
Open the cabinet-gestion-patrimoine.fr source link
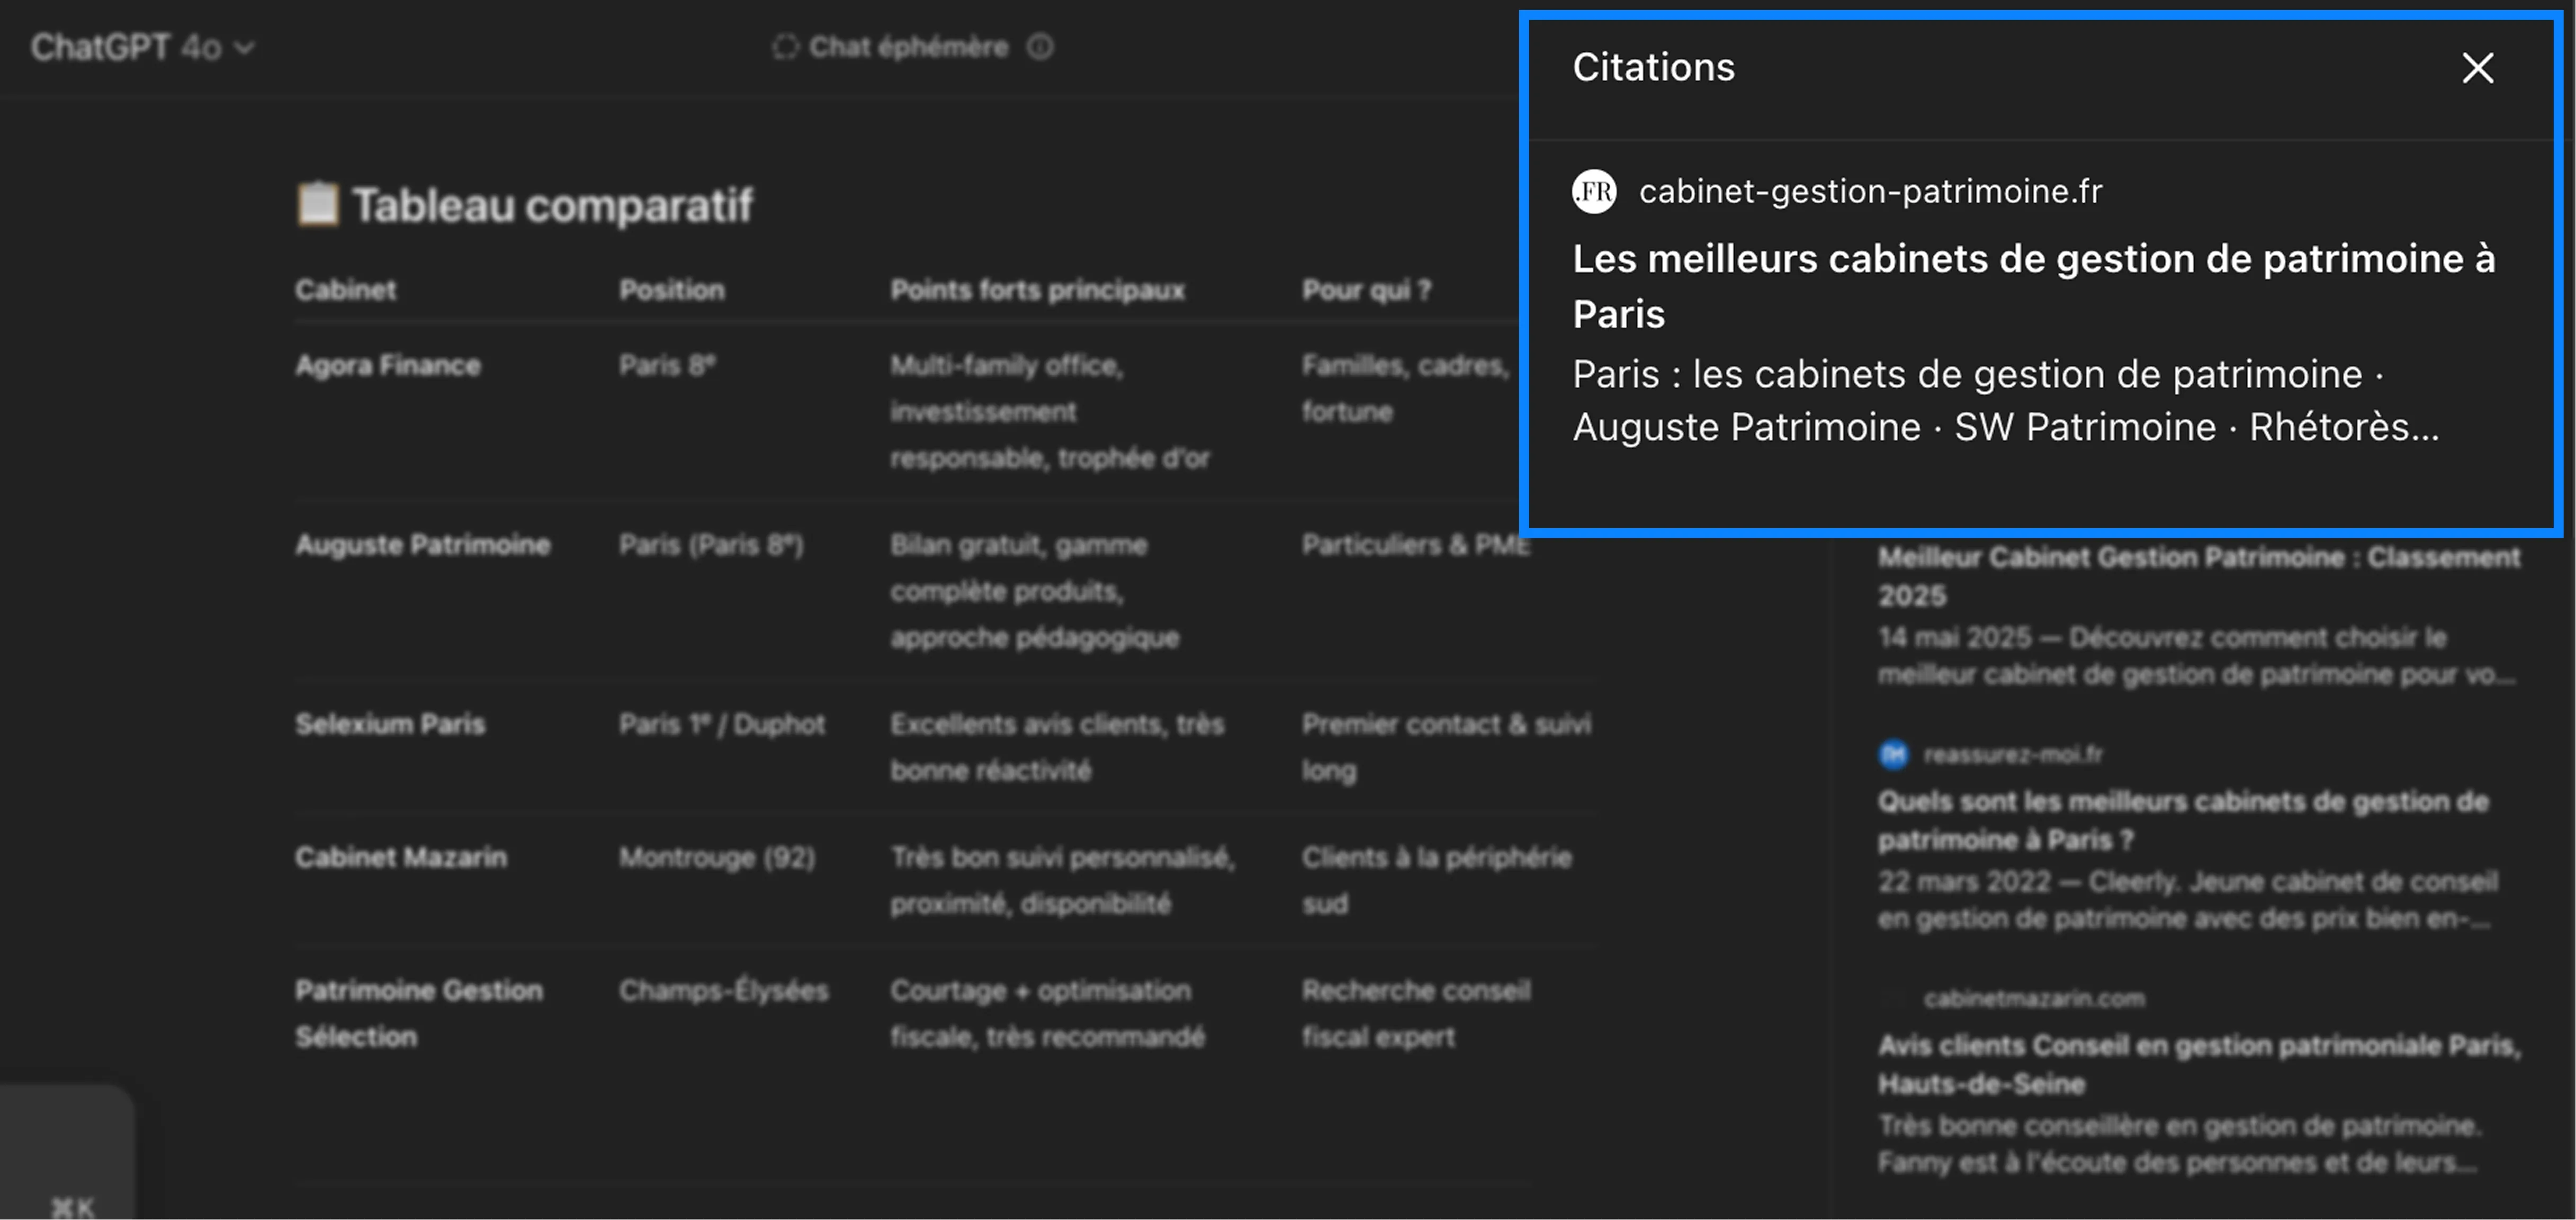pyautogui.click(x=1869, y=191)
